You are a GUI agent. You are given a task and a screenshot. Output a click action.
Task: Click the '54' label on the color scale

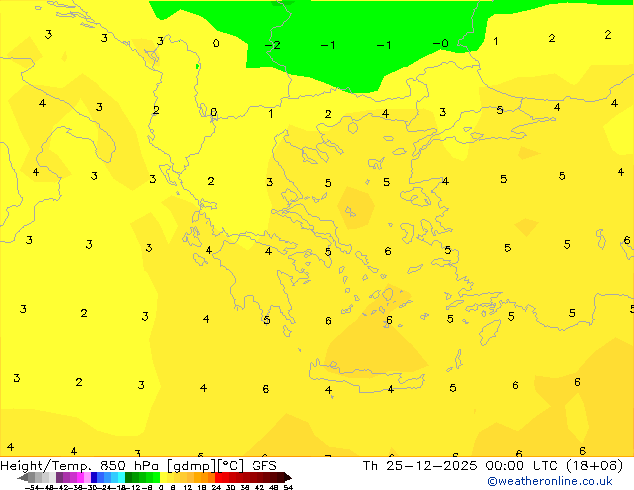[x=288, y=487]
